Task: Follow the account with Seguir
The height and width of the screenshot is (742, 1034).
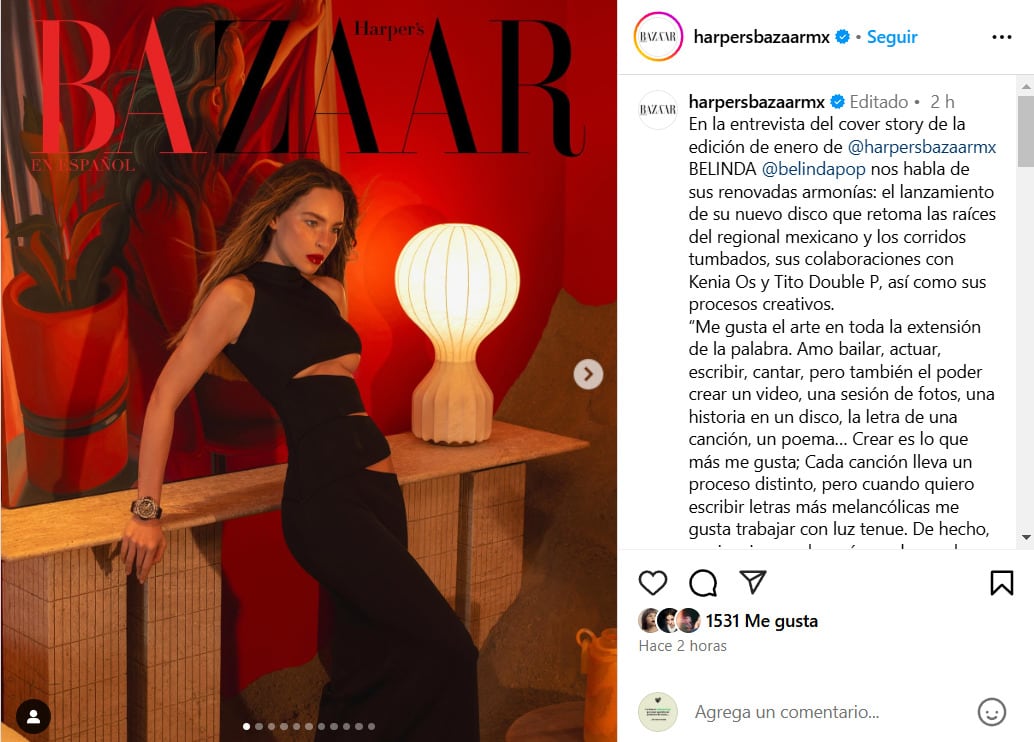Action: (x=892, y=37)
